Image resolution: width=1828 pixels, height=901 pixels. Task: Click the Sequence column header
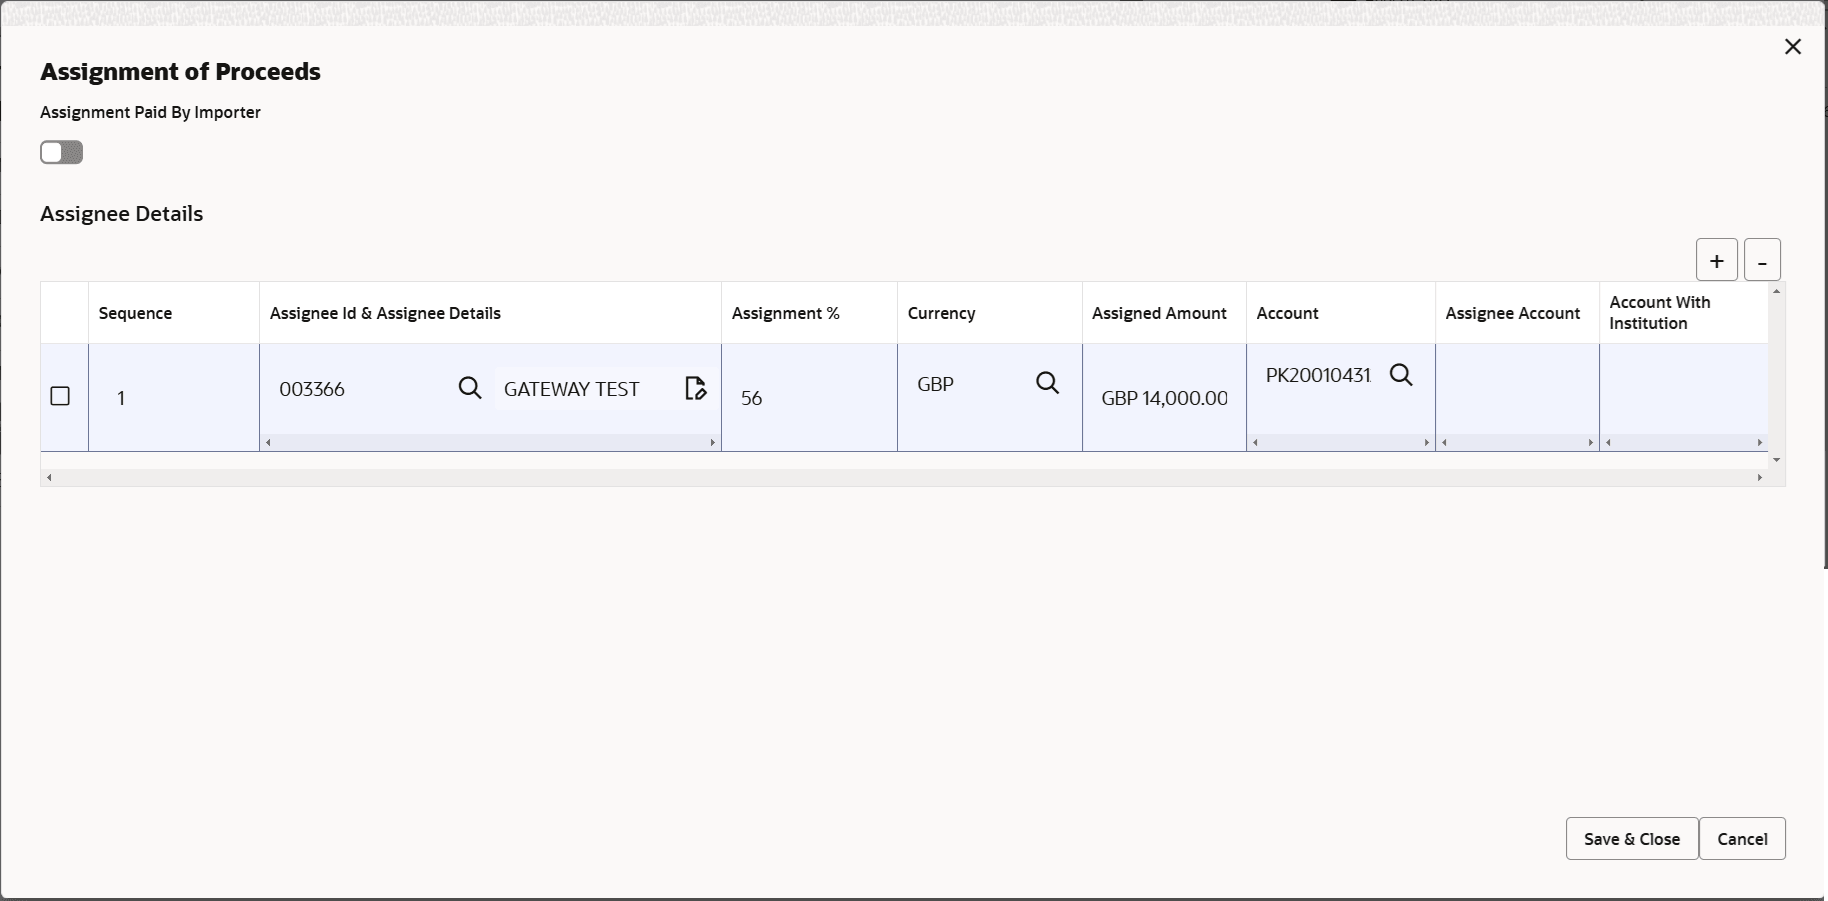135,312
